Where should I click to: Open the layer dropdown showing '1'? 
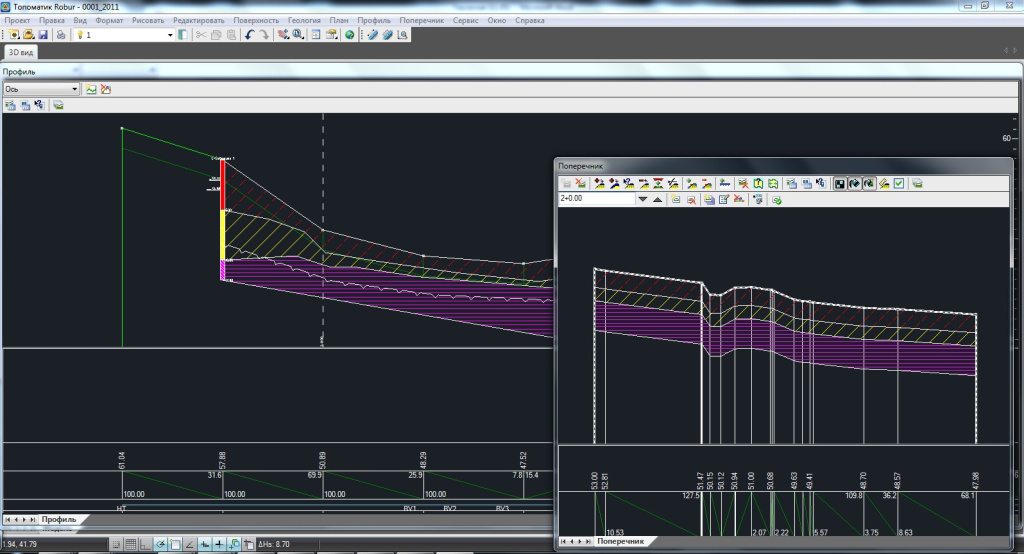pos(169,35)
